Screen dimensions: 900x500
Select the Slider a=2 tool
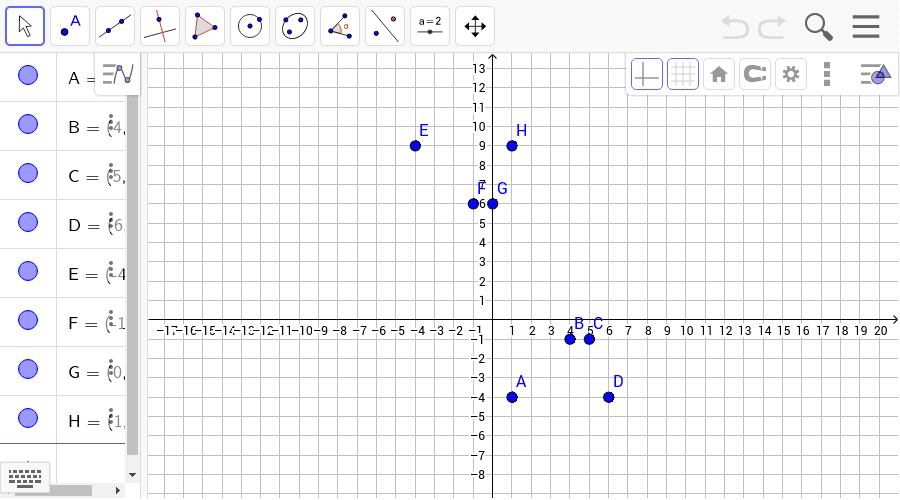(x=430, y=26)
